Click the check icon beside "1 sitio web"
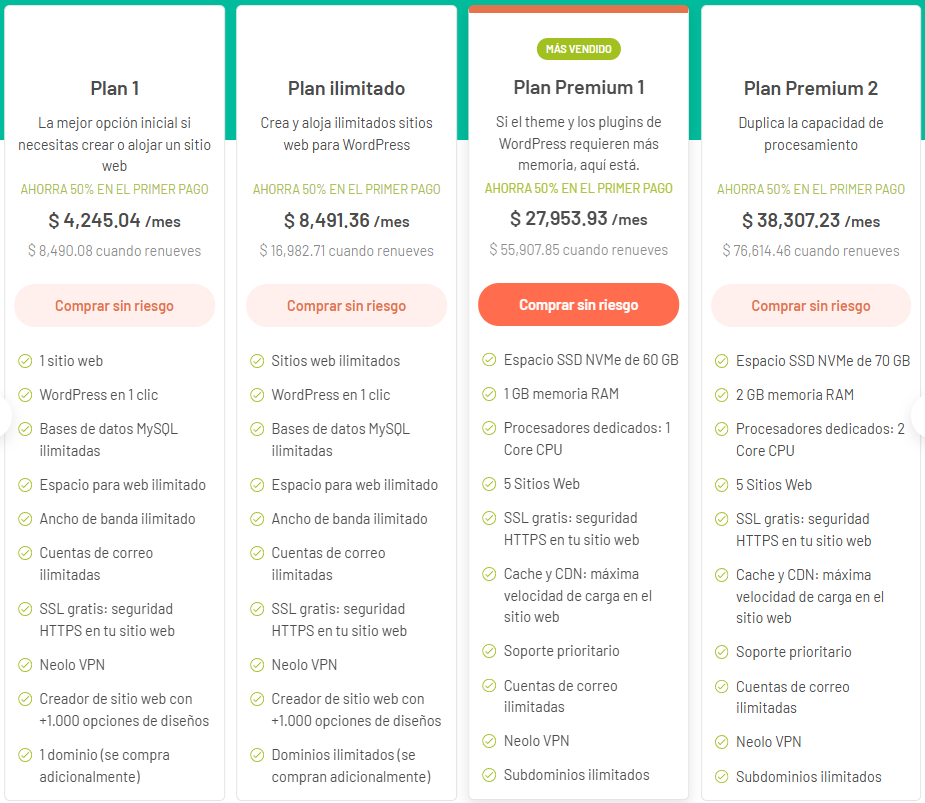Viewport: 925px width, 803px height. tap(25, 361)
